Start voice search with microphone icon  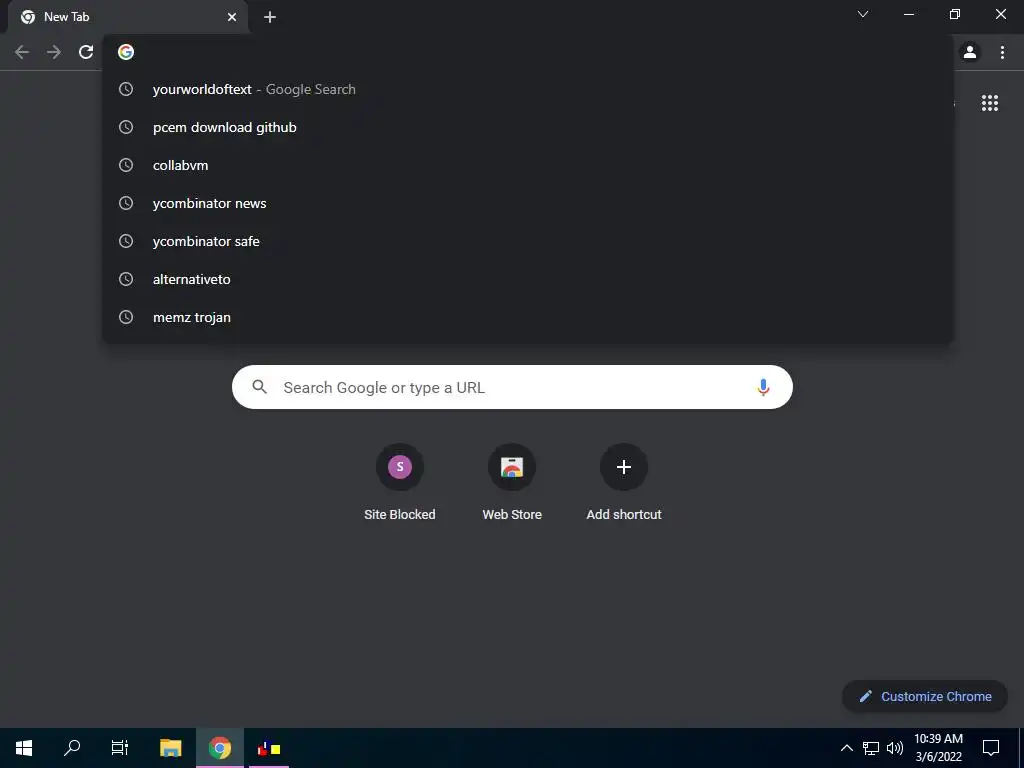[x=763, y=387]
